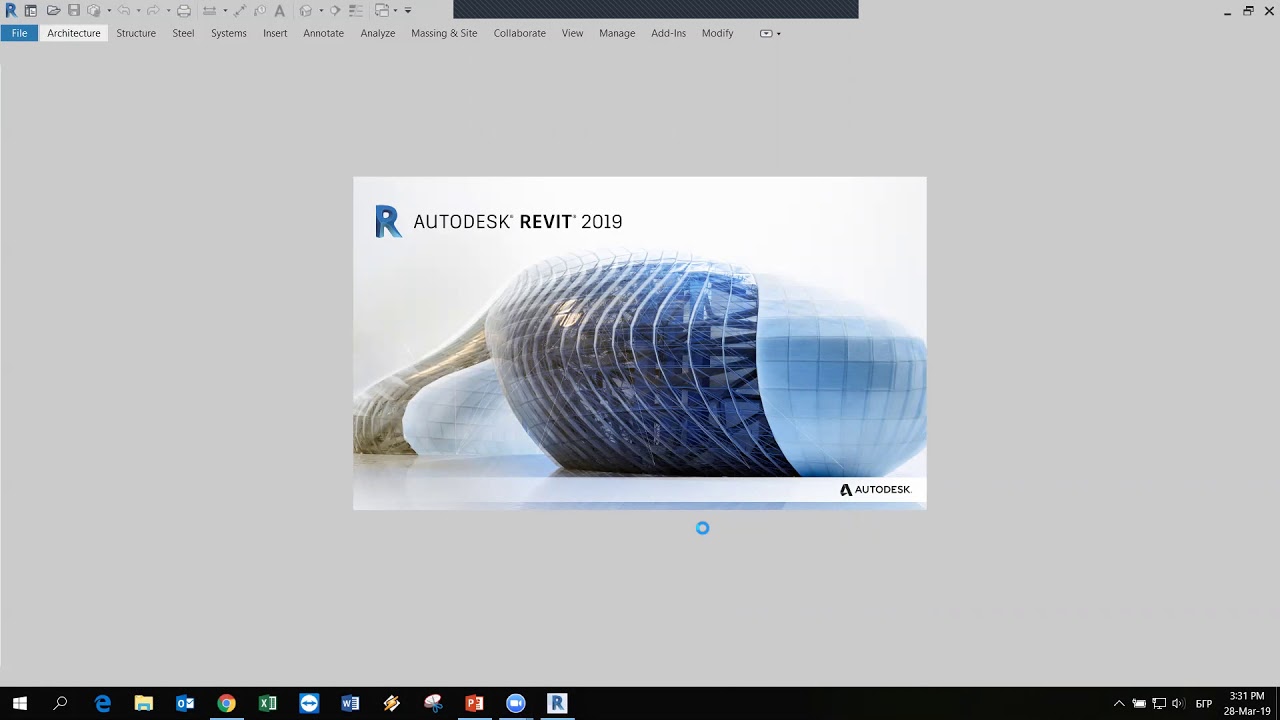Select the Aligned Dimension tool icon
1280x720 pixels.
coord(240,10)
